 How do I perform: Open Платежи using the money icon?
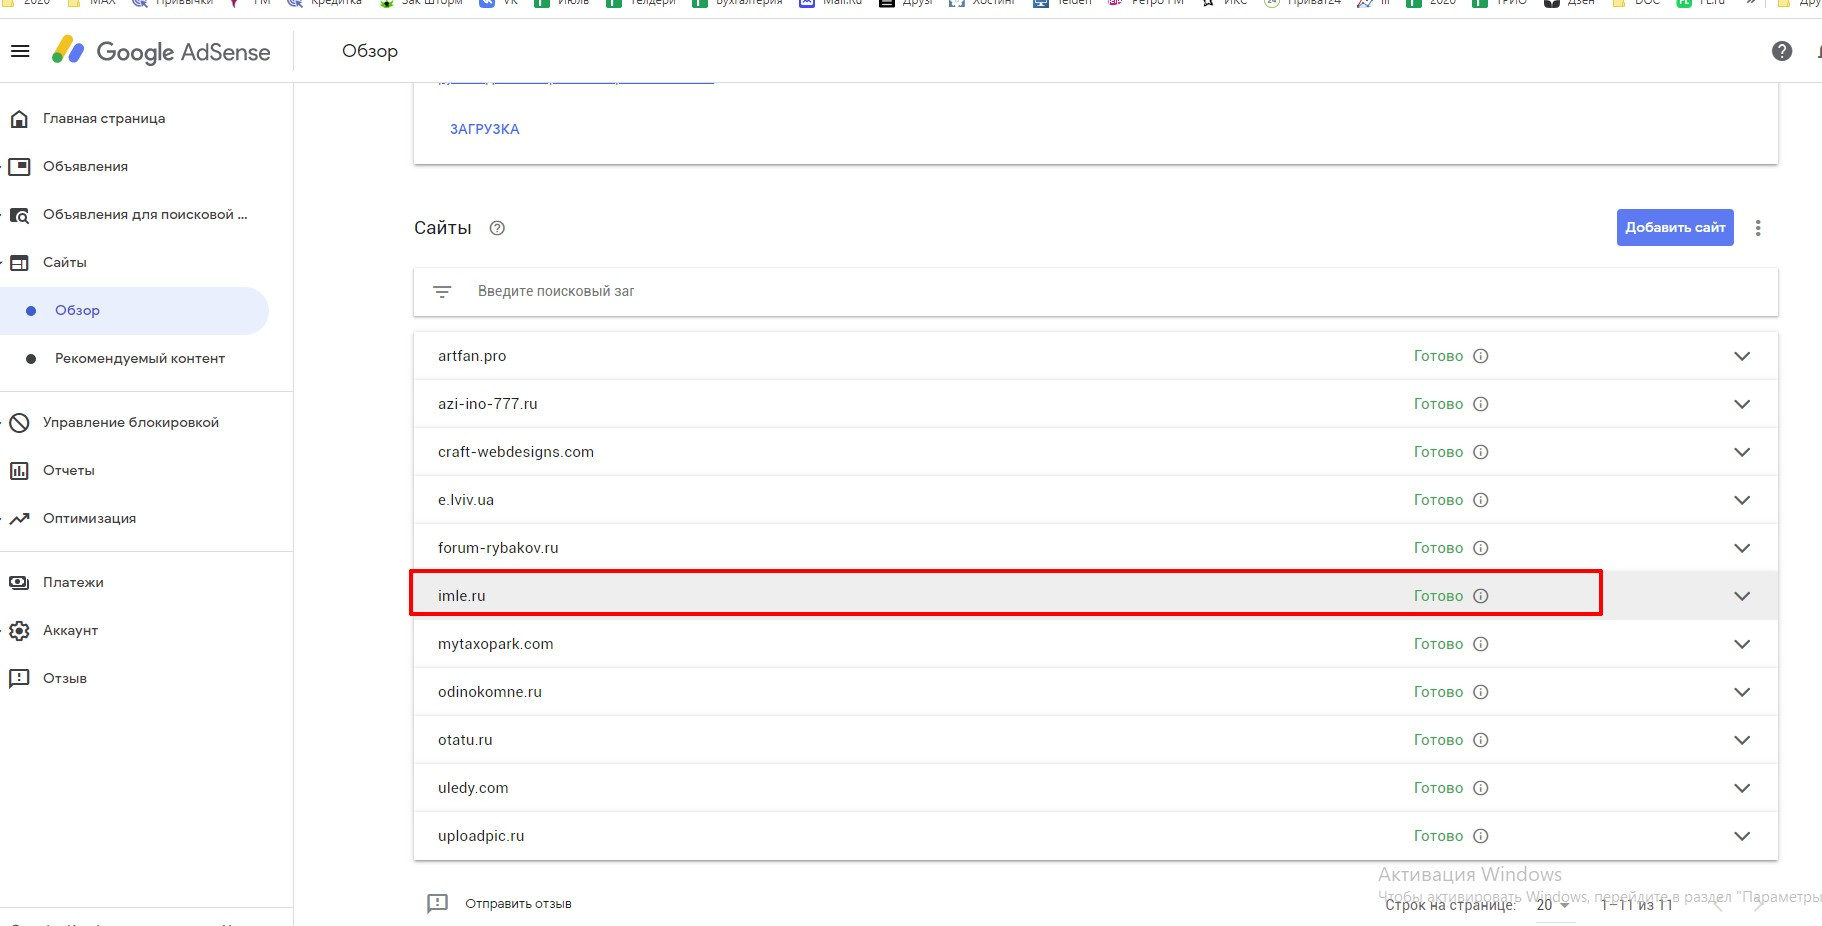[19, 583]
